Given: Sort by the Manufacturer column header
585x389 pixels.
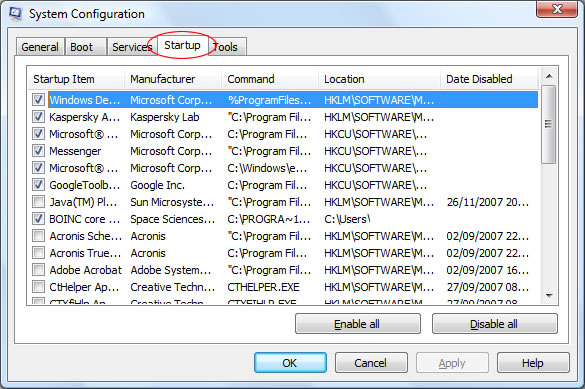Looking at the screenshot, I should (173, 79).
